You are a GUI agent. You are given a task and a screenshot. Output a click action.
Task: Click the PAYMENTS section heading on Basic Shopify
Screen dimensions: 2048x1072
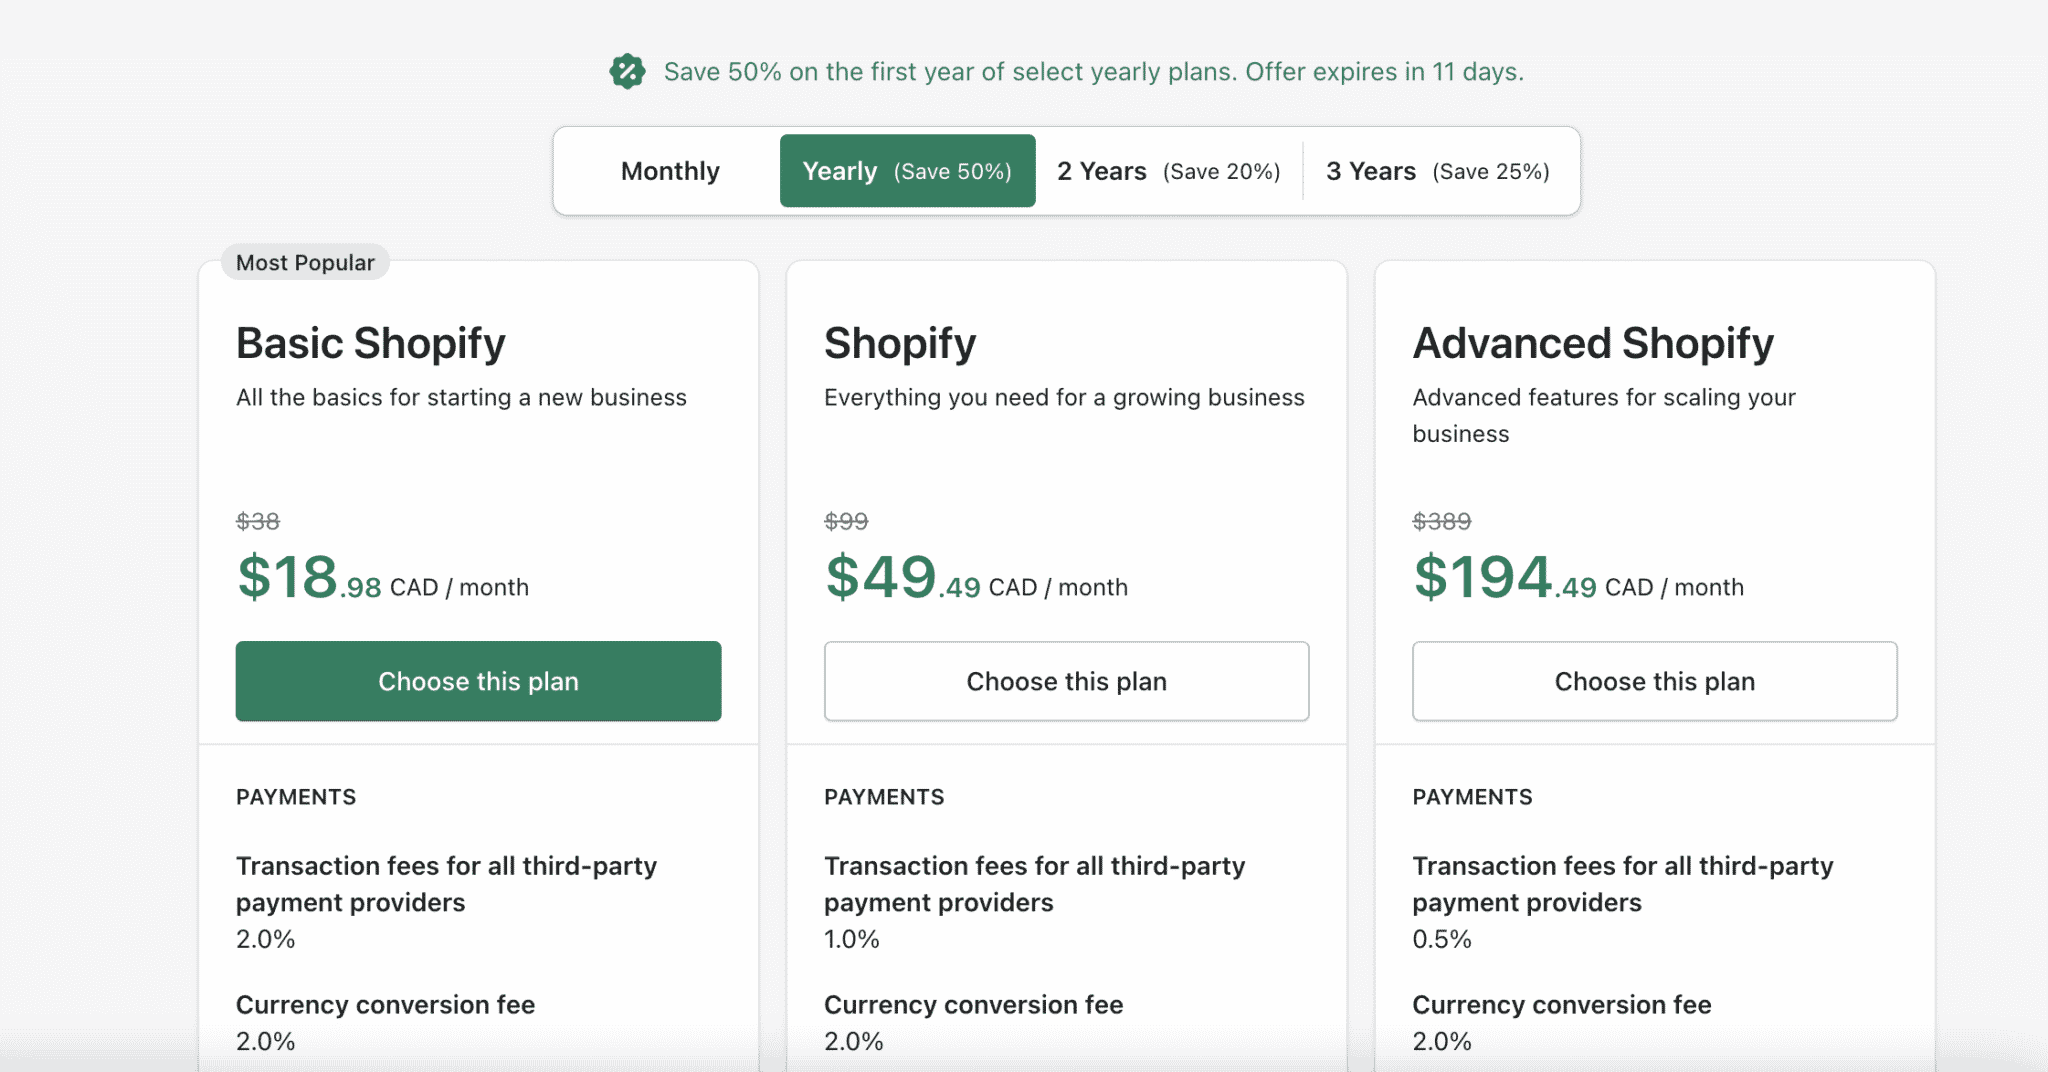tap(296, 796)
